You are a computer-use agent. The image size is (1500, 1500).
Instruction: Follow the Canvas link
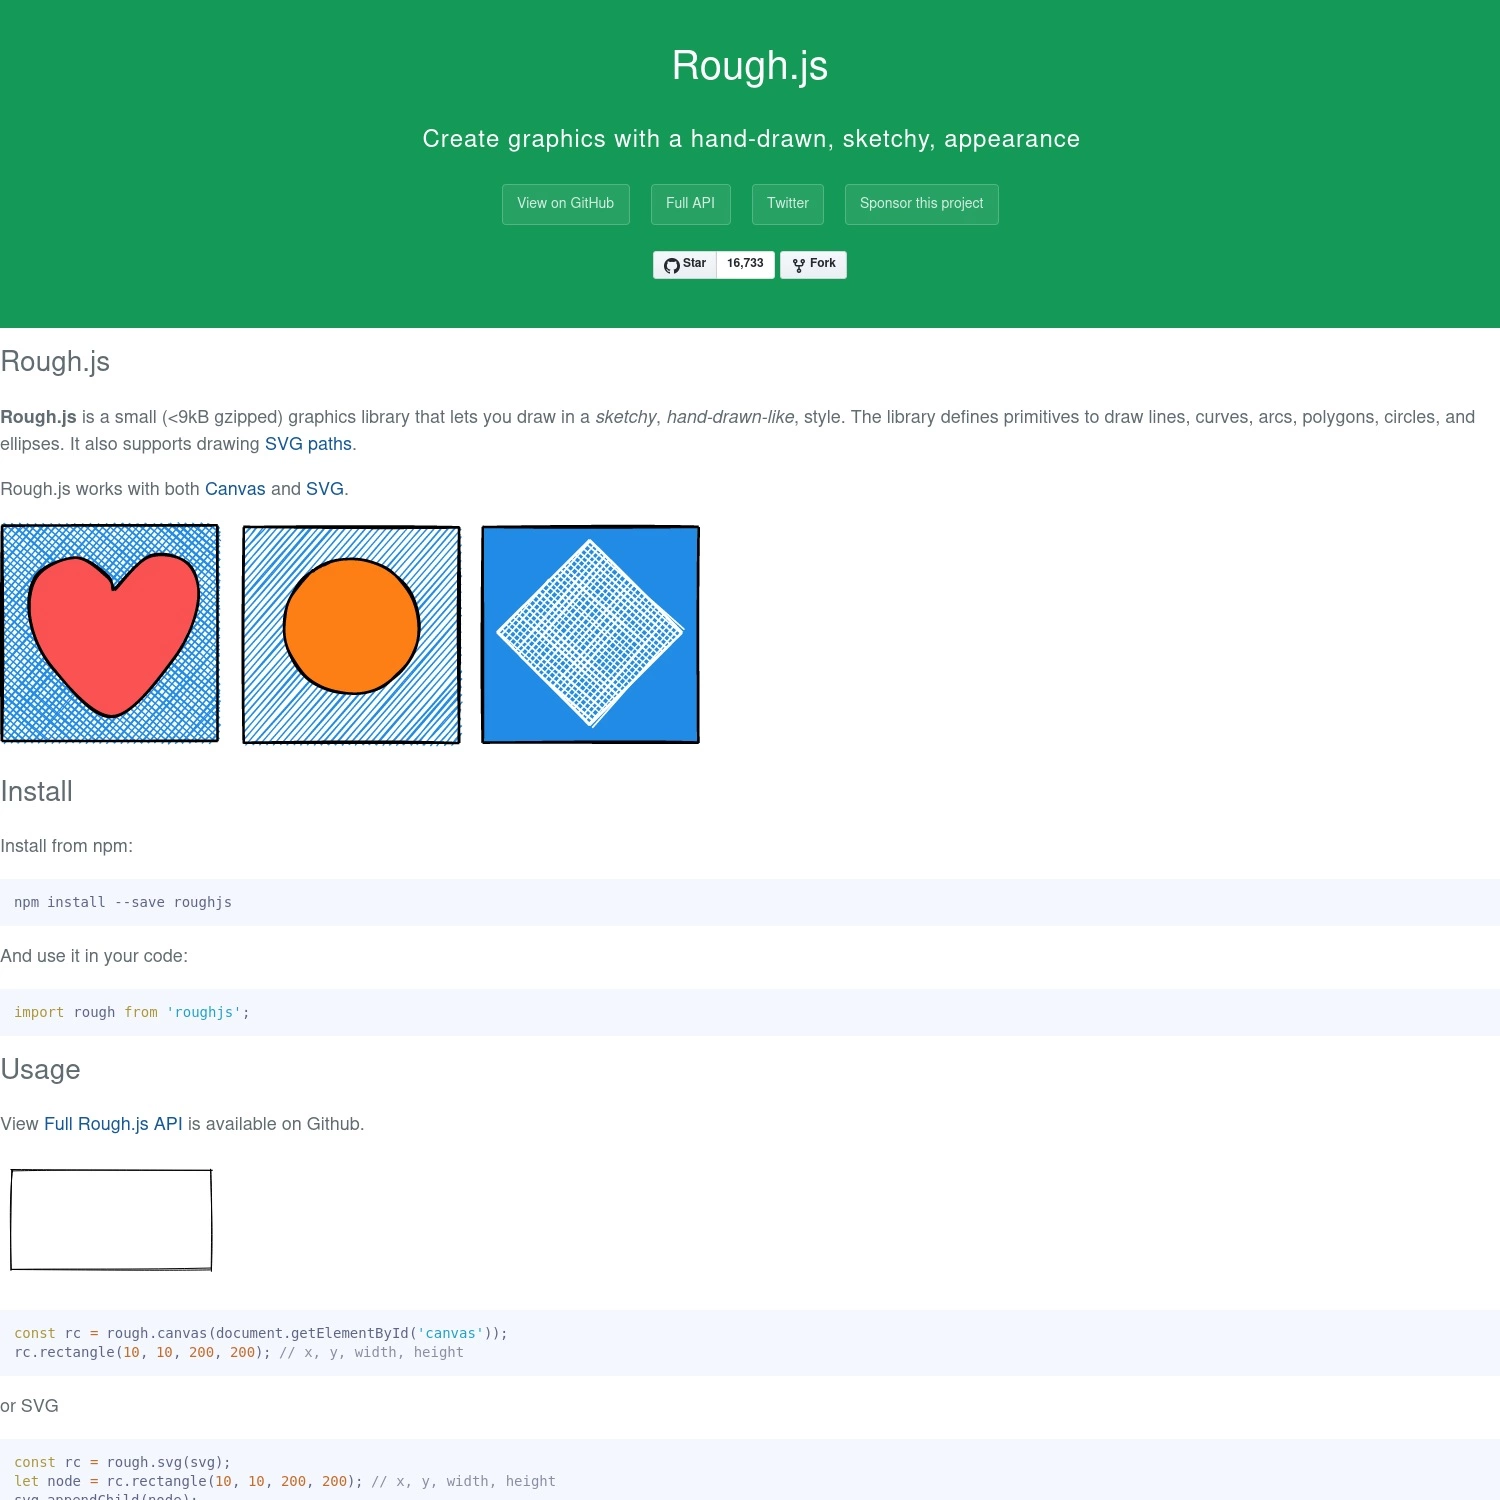pos(235,489)
